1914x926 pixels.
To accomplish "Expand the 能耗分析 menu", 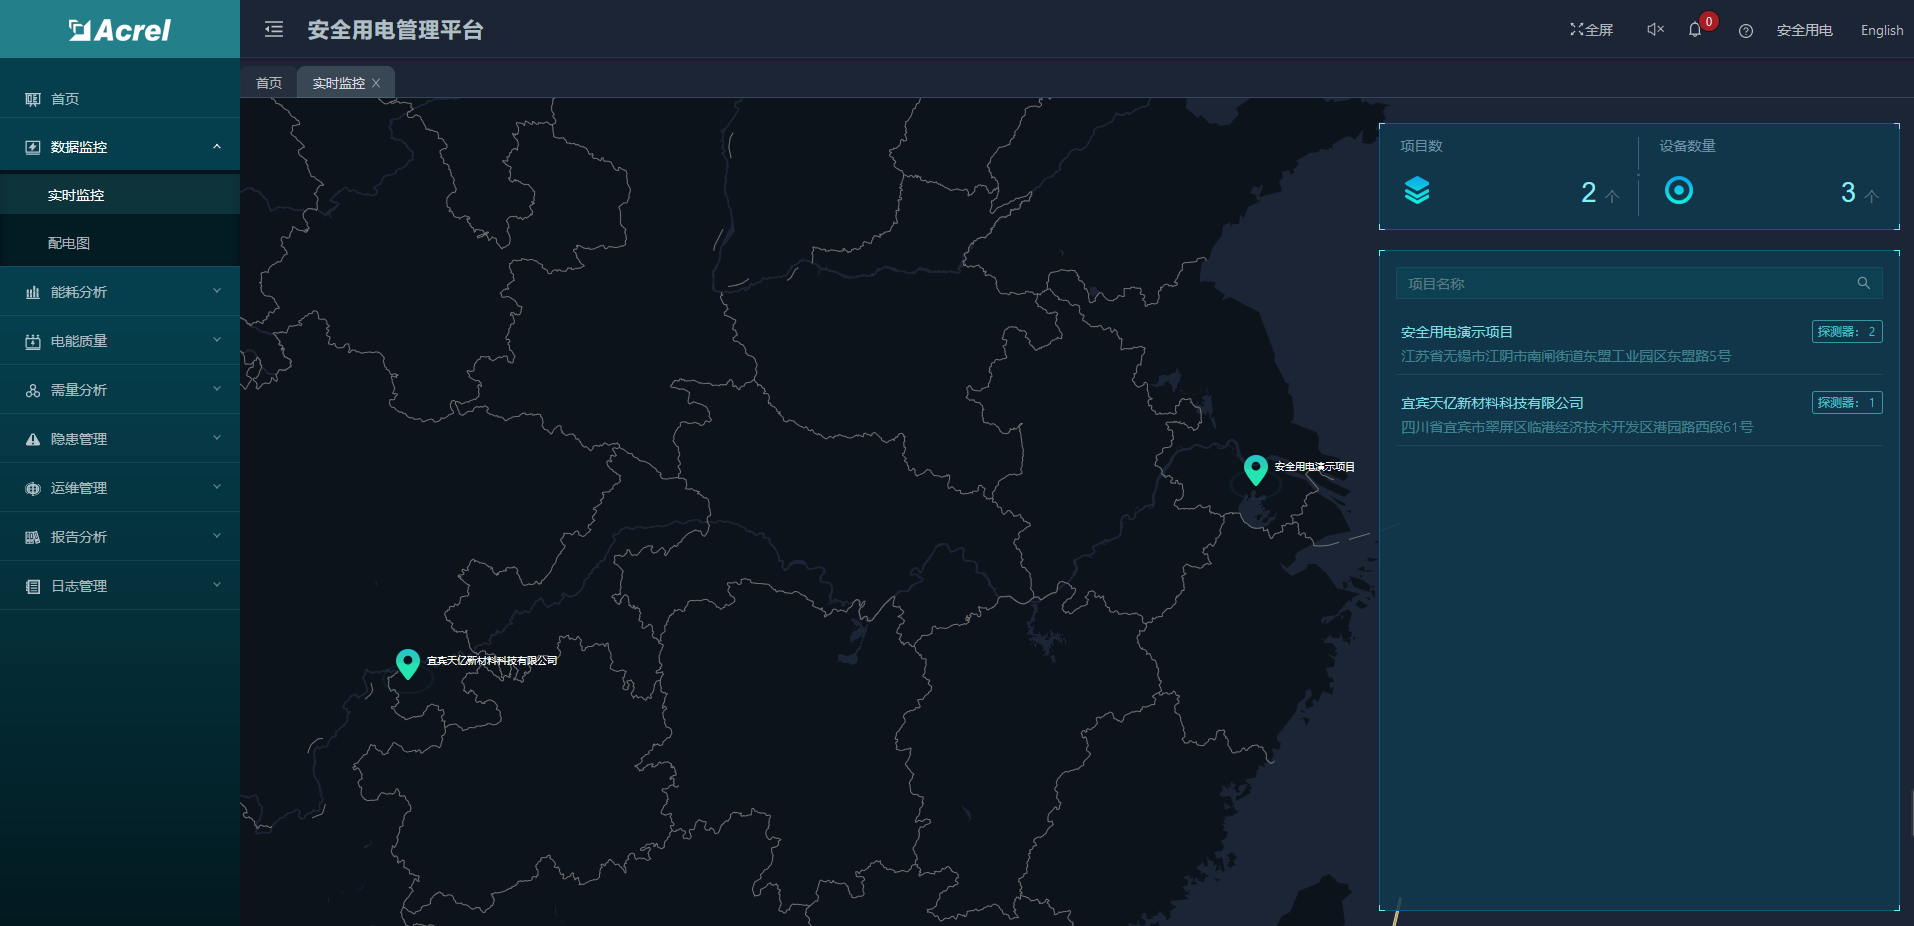I will [x=120, y=292].
